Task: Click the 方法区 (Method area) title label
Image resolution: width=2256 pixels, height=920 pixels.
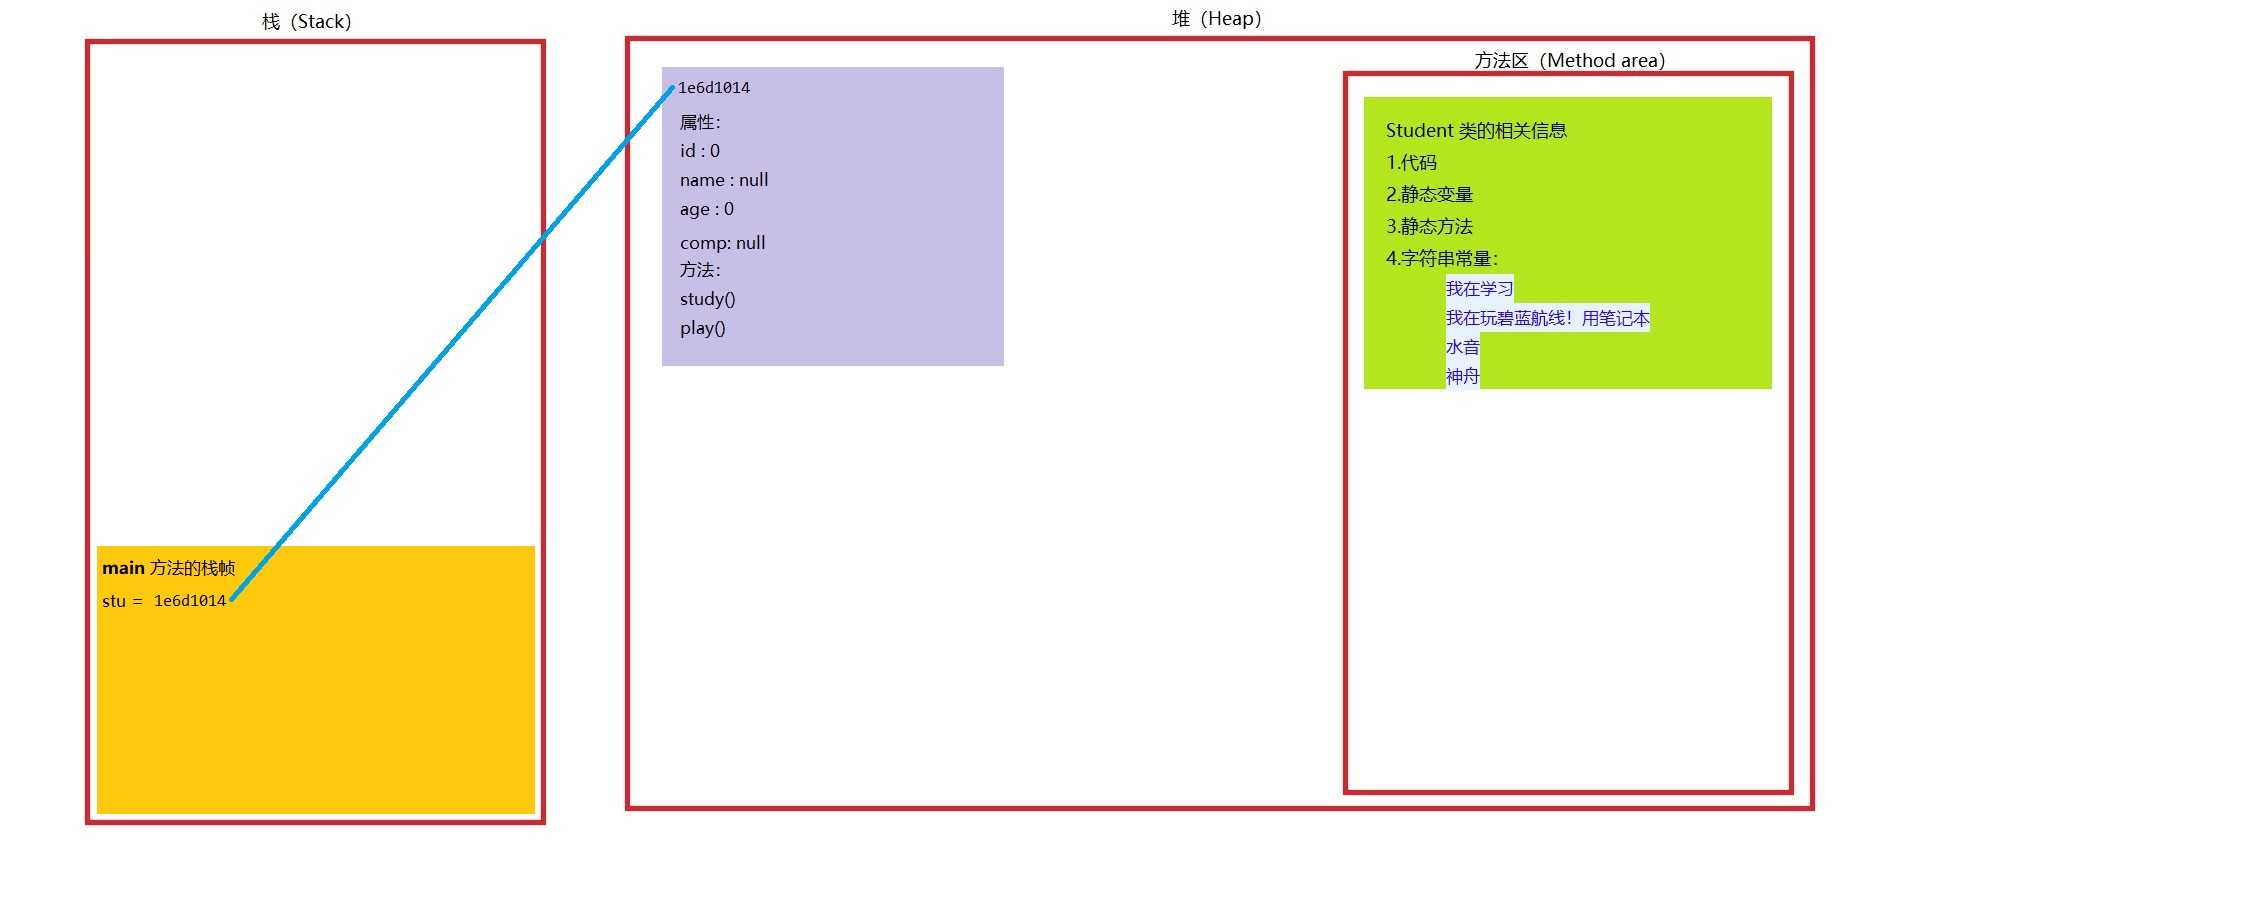Action: (1570, 60)
